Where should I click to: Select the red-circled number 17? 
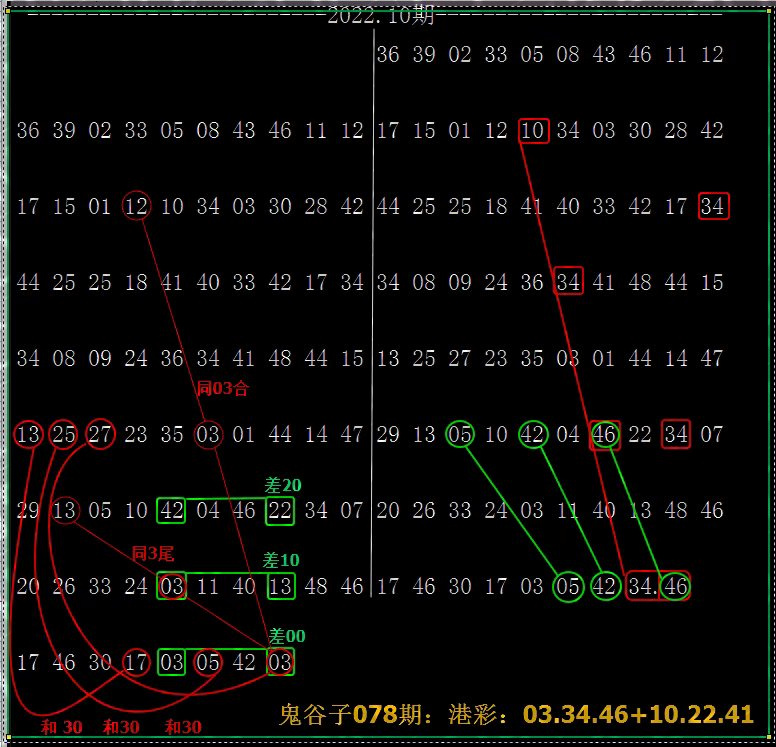[136, 662]
